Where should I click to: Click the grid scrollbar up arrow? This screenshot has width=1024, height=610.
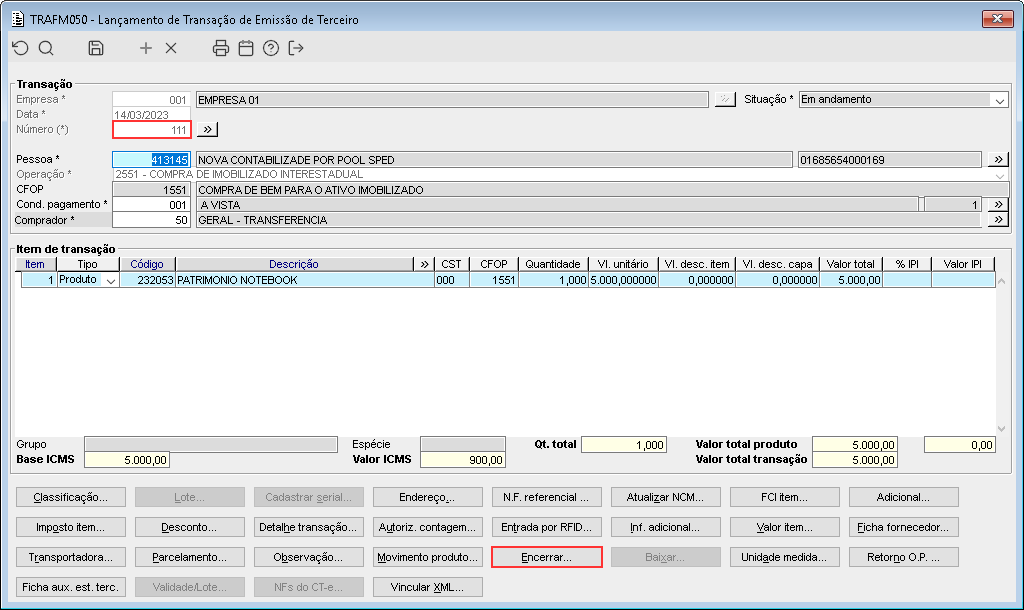tap(1002, 281)
